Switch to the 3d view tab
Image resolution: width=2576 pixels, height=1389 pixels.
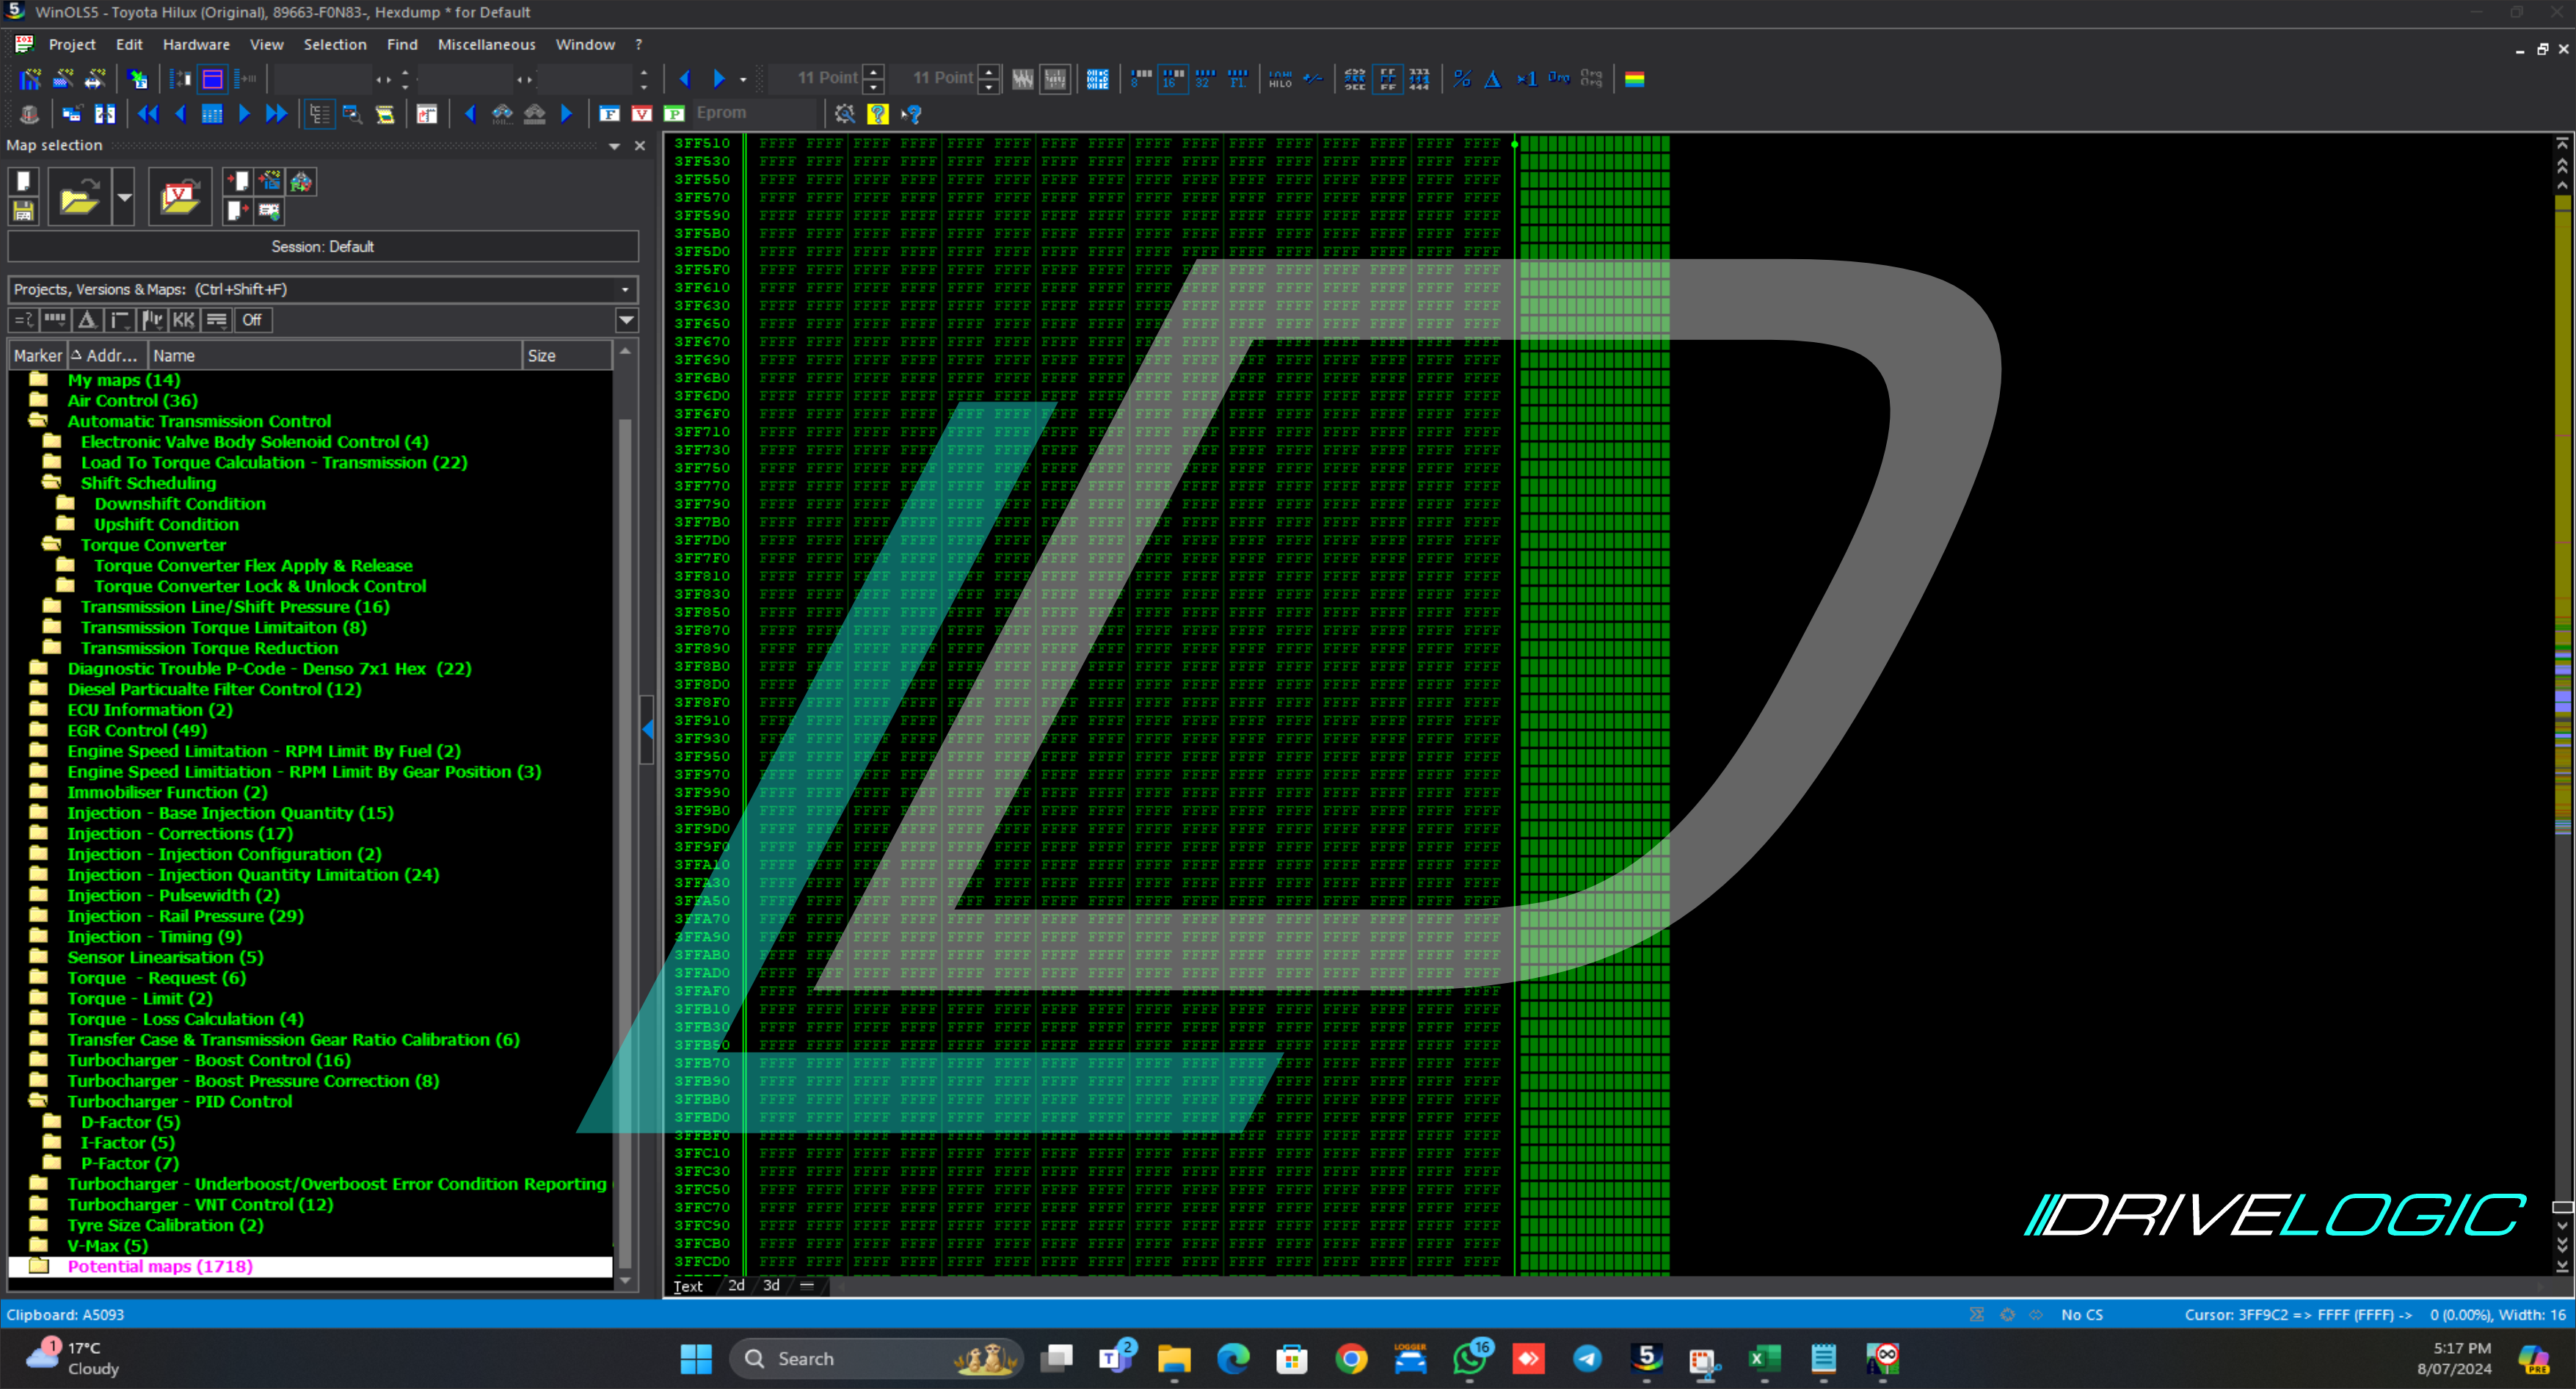[x=771, y=1285]
